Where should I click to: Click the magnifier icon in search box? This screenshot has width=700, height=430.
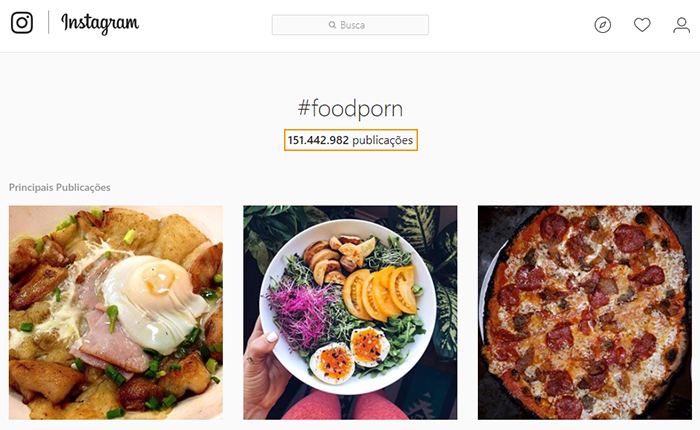coord(332,25)
